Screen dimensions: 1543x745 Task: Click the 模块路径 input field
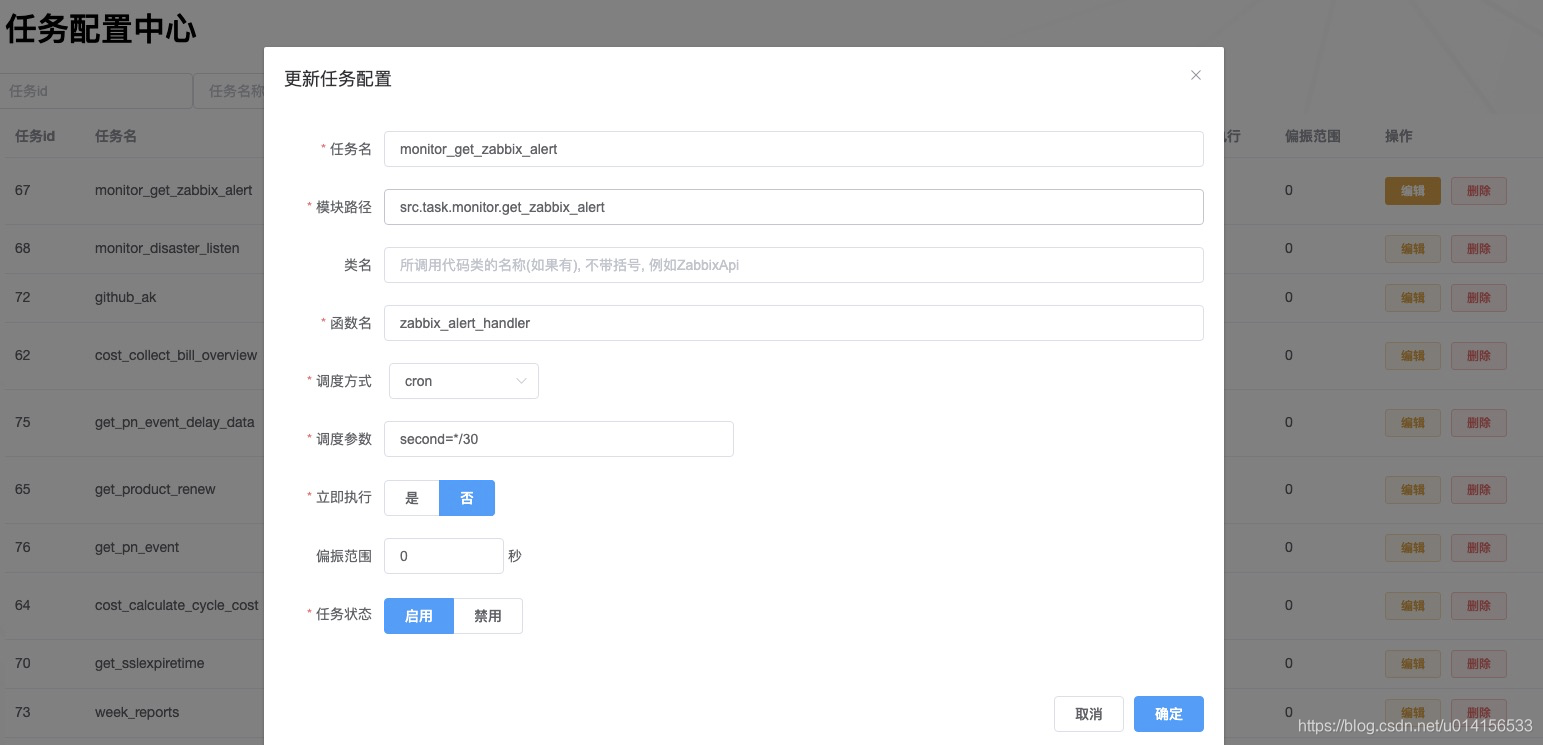coord(793,207)
